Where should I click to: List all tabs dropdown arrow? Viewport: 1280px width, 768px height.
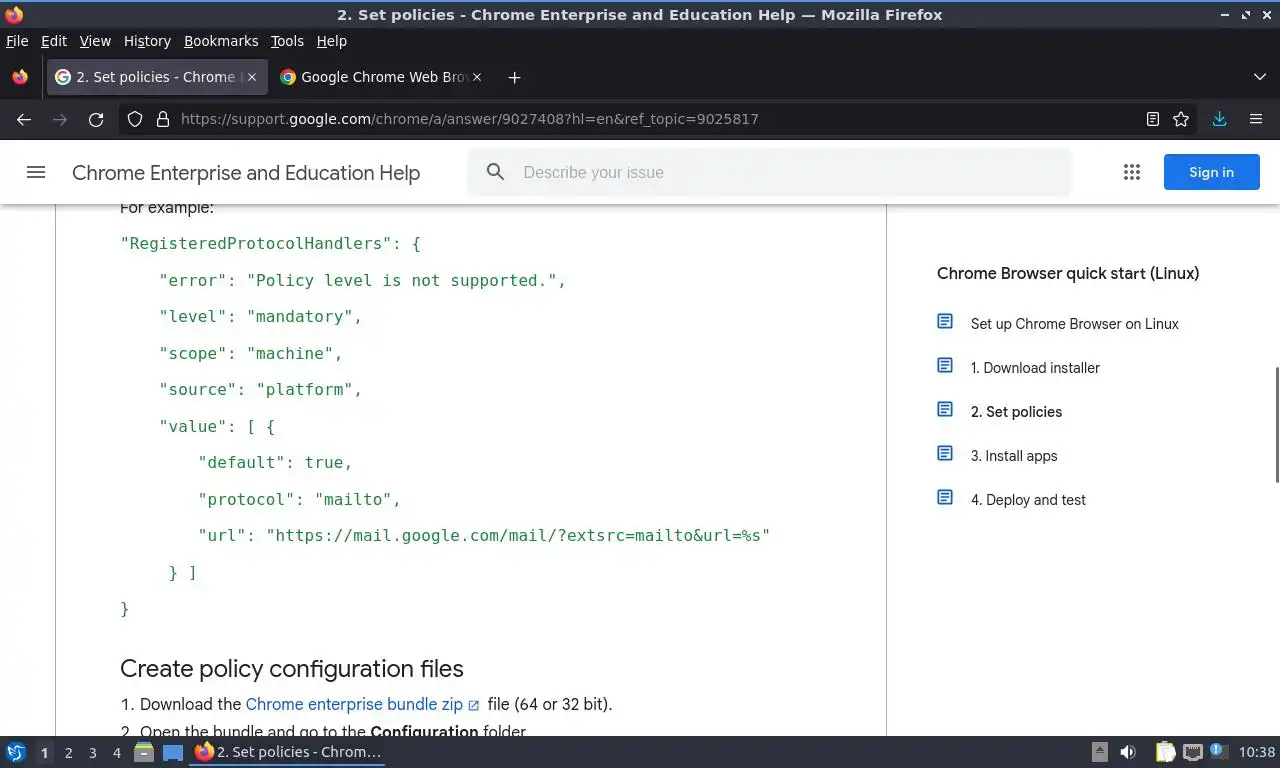(x=1259, y=77)
